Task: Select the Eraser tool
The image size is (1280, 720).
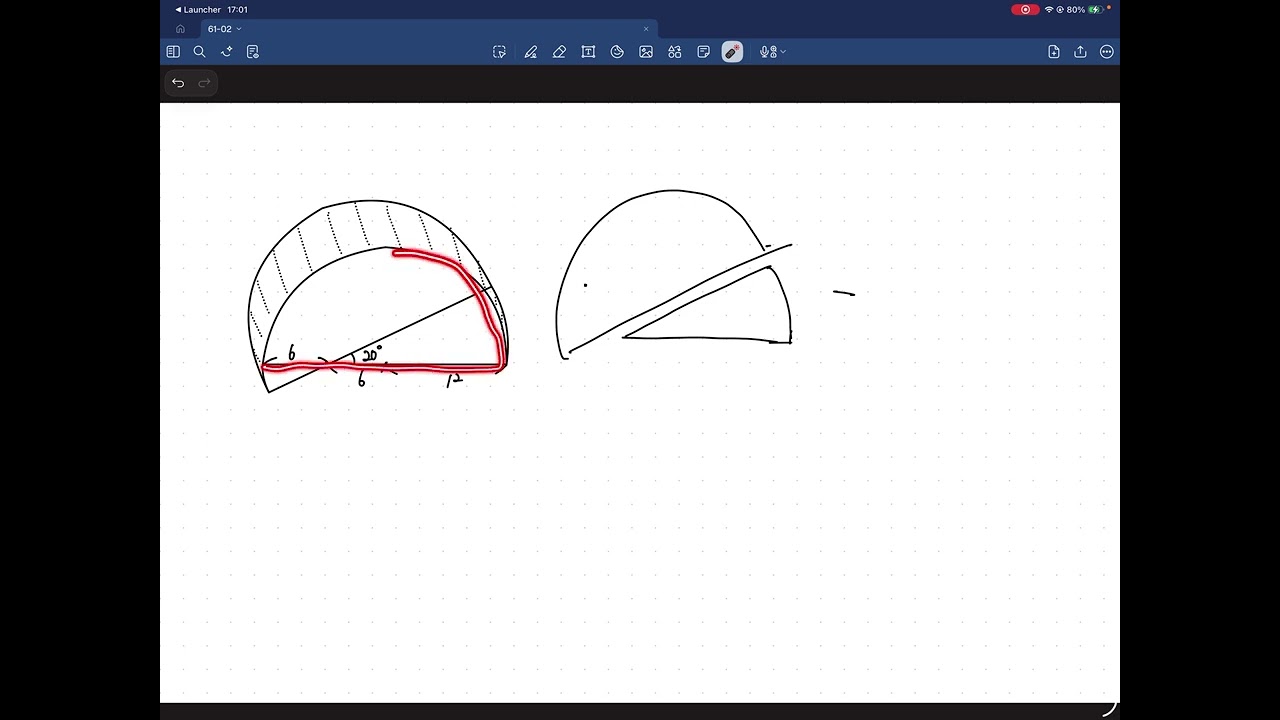Action: coord(559,52)
